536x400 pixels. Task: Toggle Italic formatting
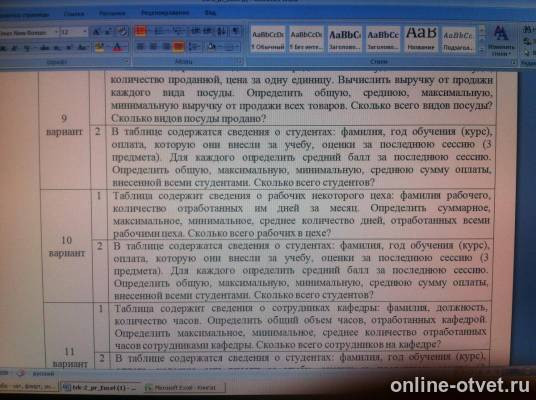[x=14, y=48]
